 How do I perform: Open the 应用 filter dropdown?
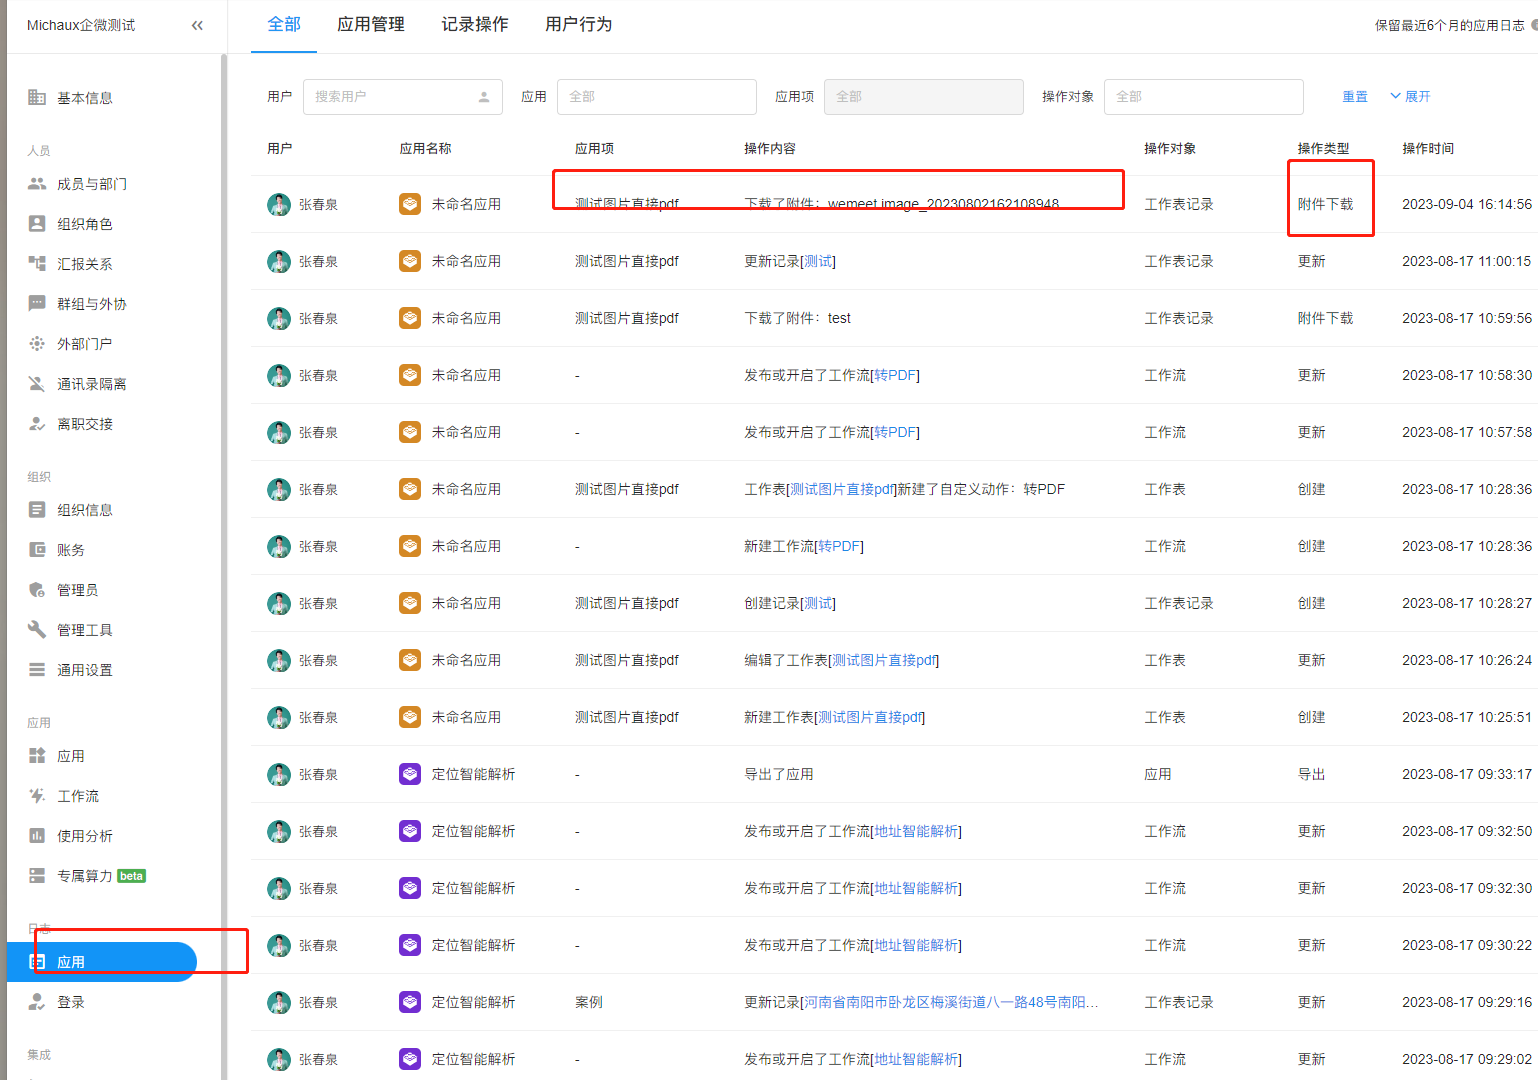[656, 97]
